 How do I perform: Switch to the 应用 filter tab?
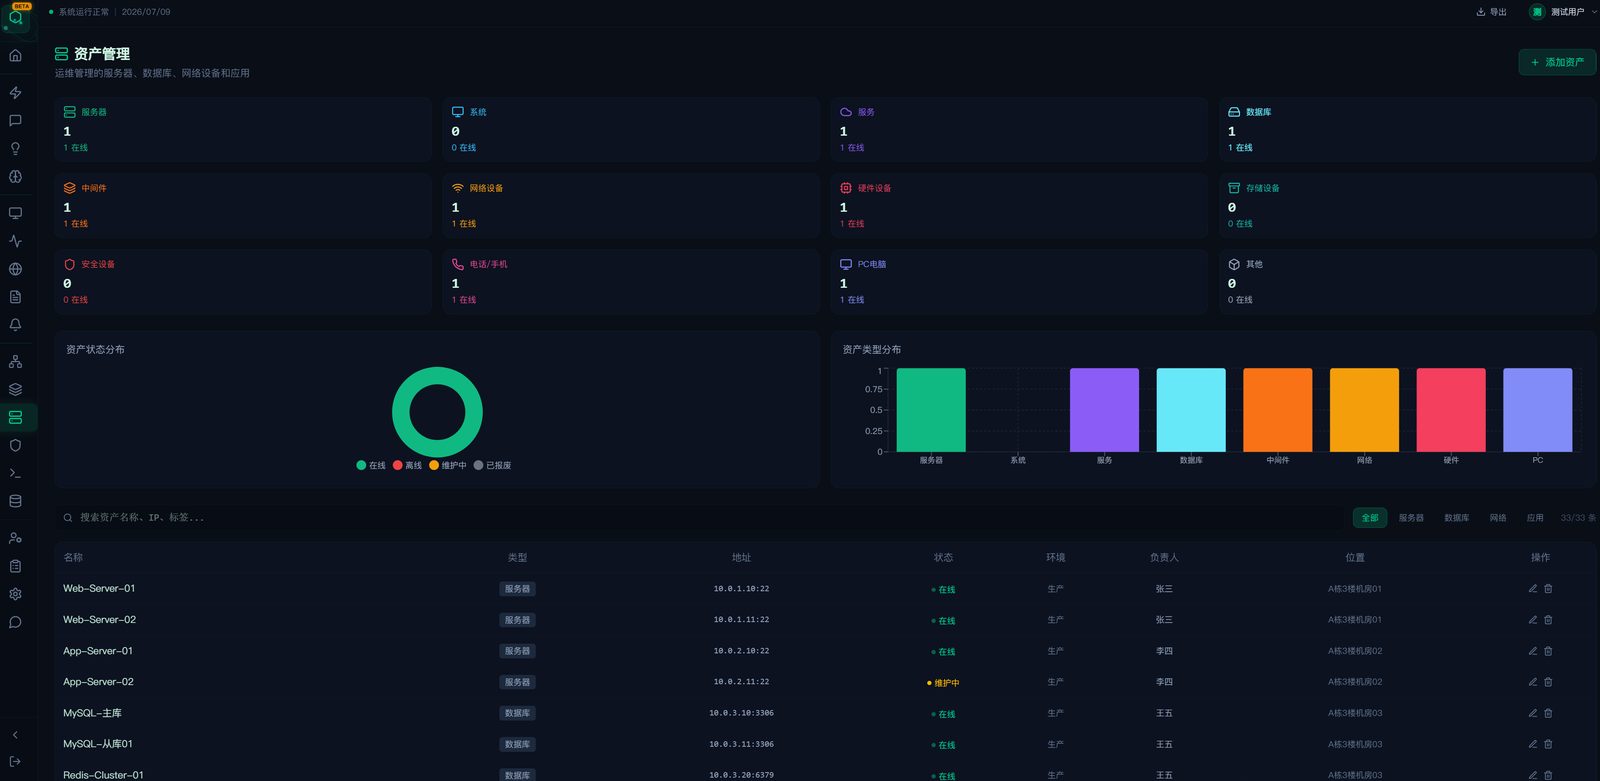pyautogui.click(x=1535, y=518)
